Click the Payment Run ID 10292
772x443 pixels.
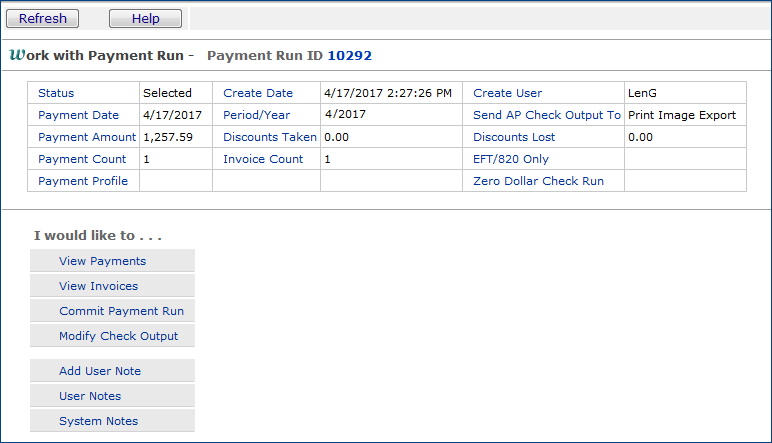tap(350, 56)
